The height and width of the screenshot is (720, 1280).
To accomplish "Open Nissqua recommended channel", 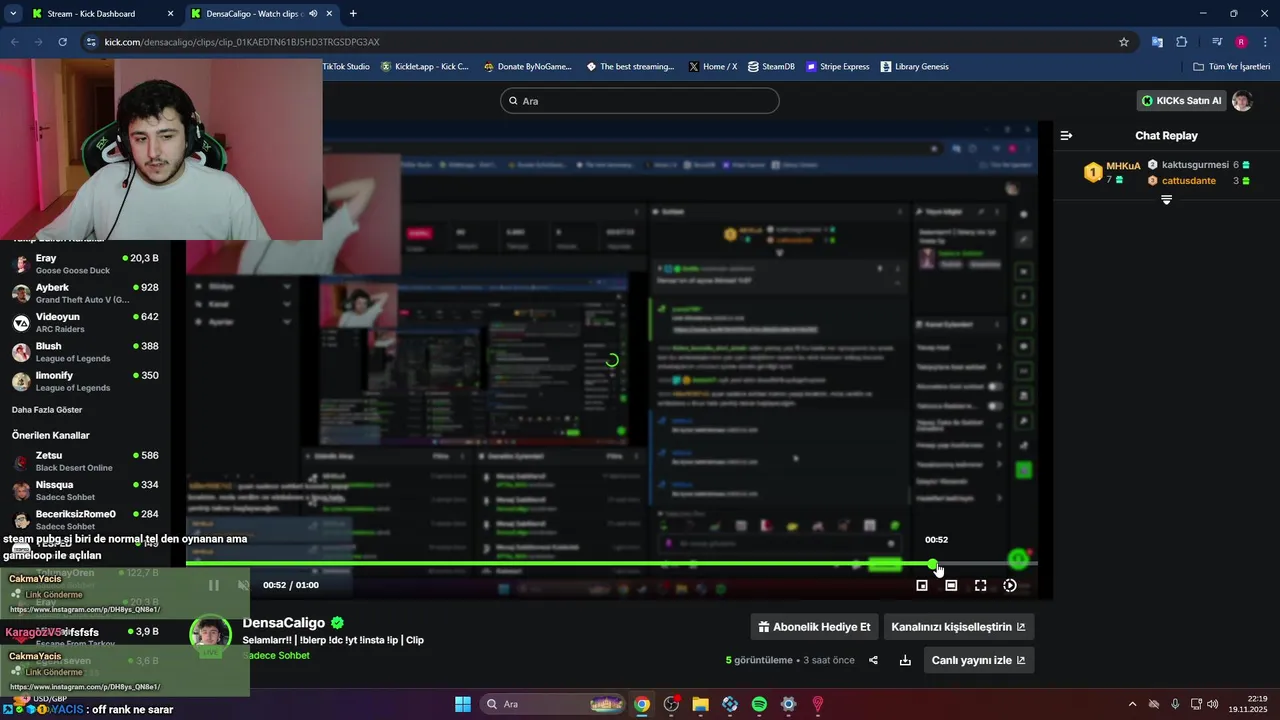I will (x=85, y=490).
